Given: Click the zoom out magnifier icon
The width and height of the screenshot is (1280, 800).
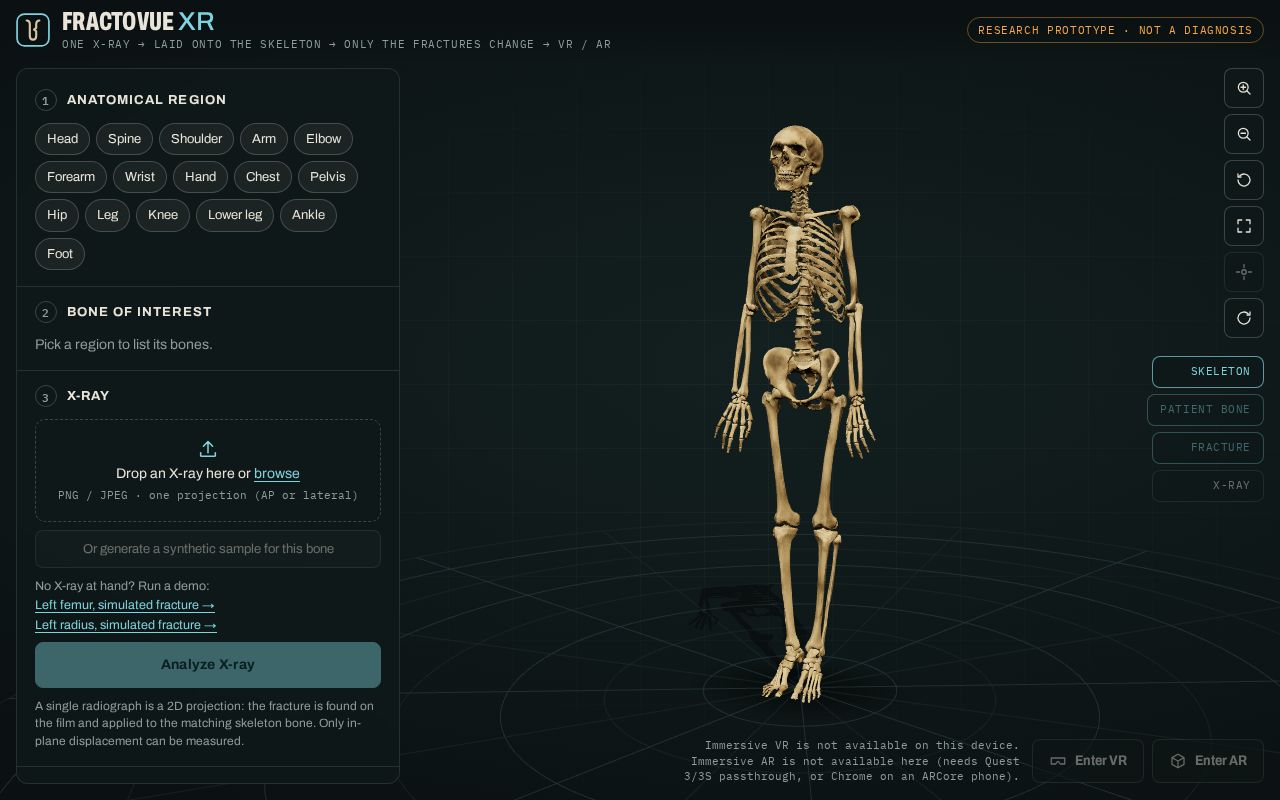Looking at the screenshot, I should [1244, 134].
